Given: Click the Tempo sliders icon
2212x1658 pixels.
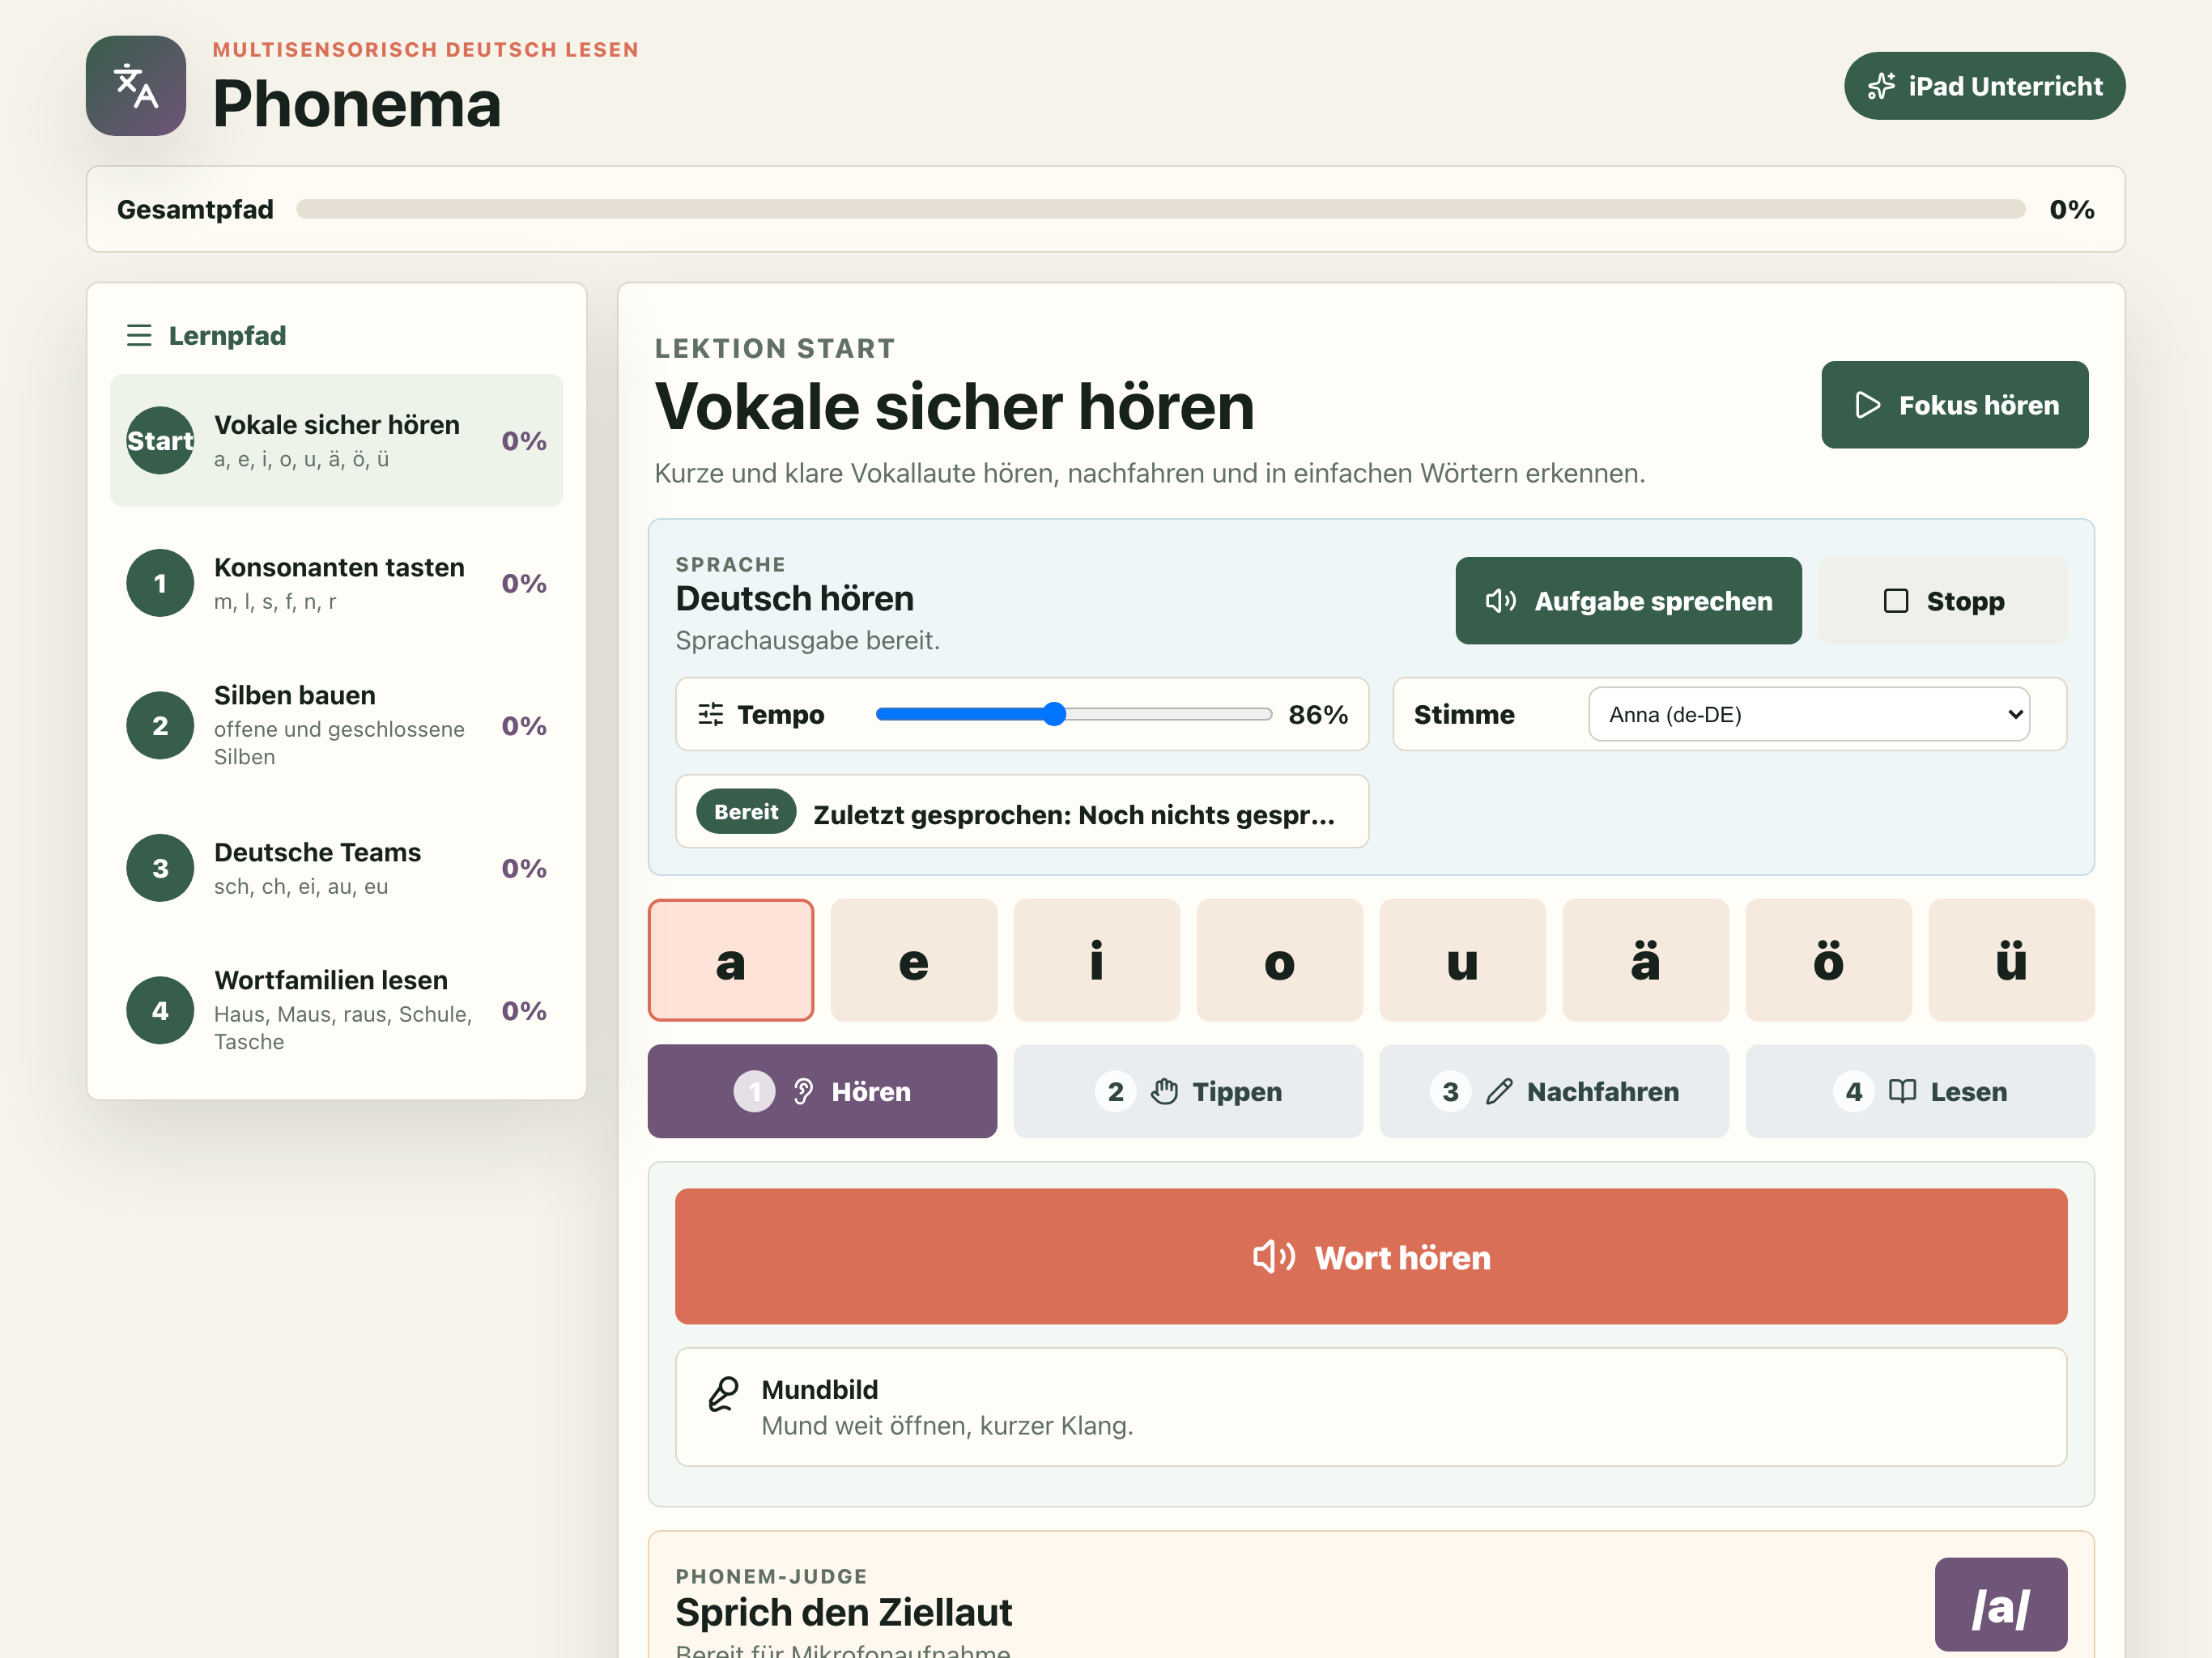Looking at the screenshot, I should click(711, 714).
